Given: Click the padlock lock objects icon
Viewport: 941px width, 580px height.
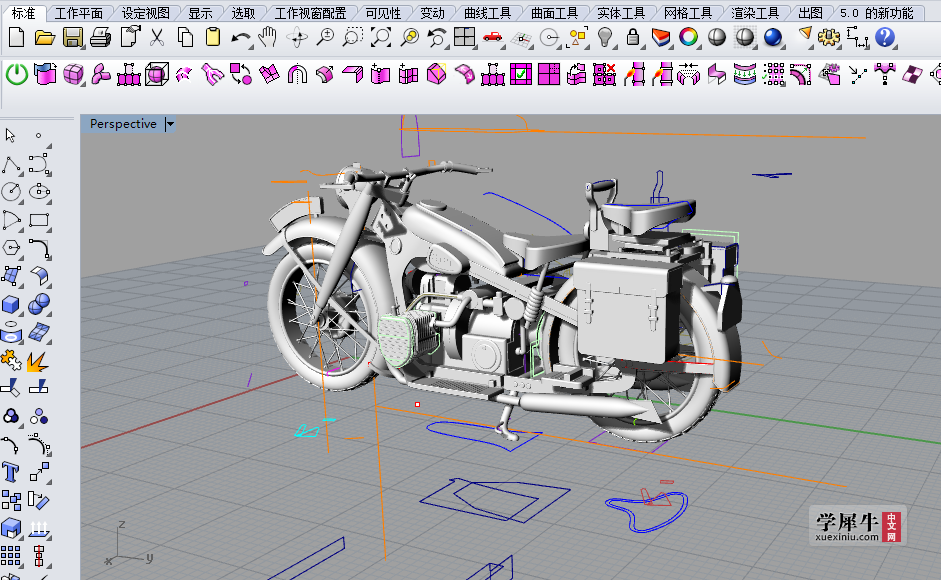Looking at the screenshot, I should pos(633,38).
